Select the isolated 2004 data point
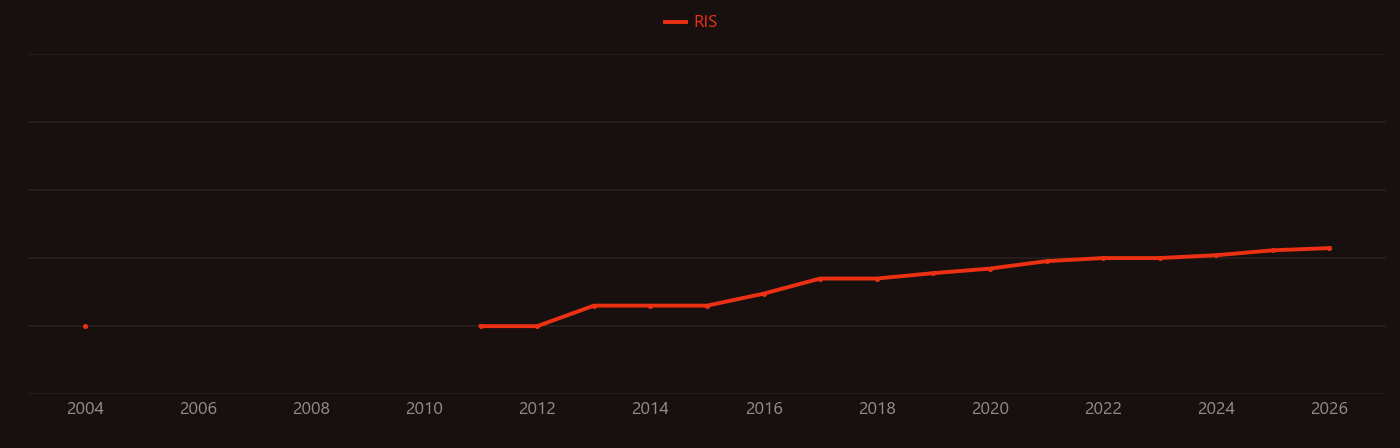 click(85, 326)
